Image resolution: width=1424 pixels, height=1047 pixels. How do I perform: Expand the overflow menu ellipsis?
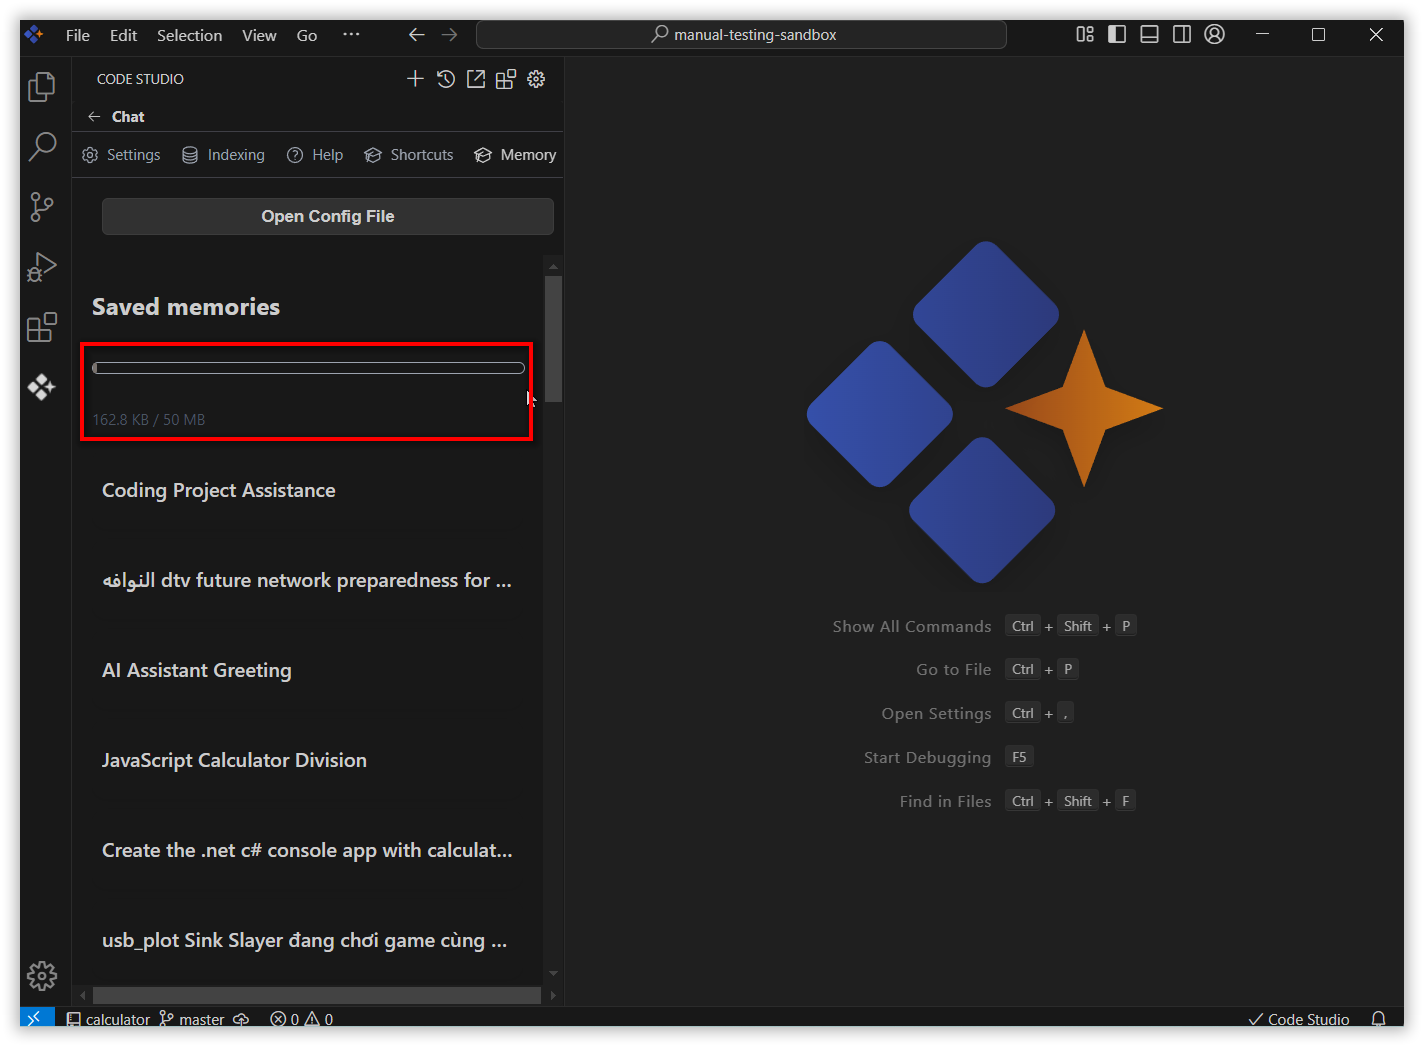pos(351,34)
